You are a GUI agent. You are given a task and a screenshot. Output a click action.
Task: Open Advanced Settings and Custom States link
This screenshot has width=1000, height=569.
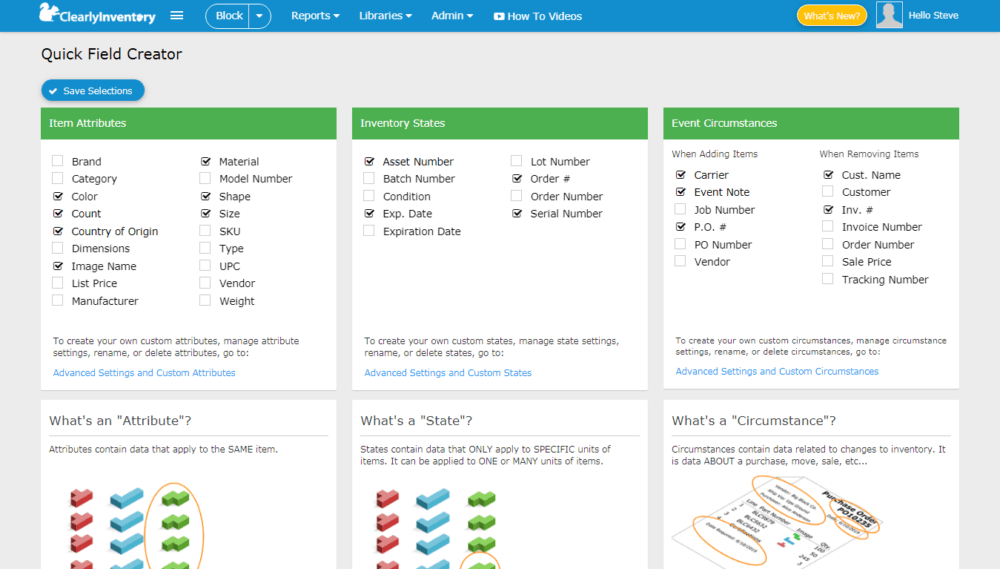point(448,373)
